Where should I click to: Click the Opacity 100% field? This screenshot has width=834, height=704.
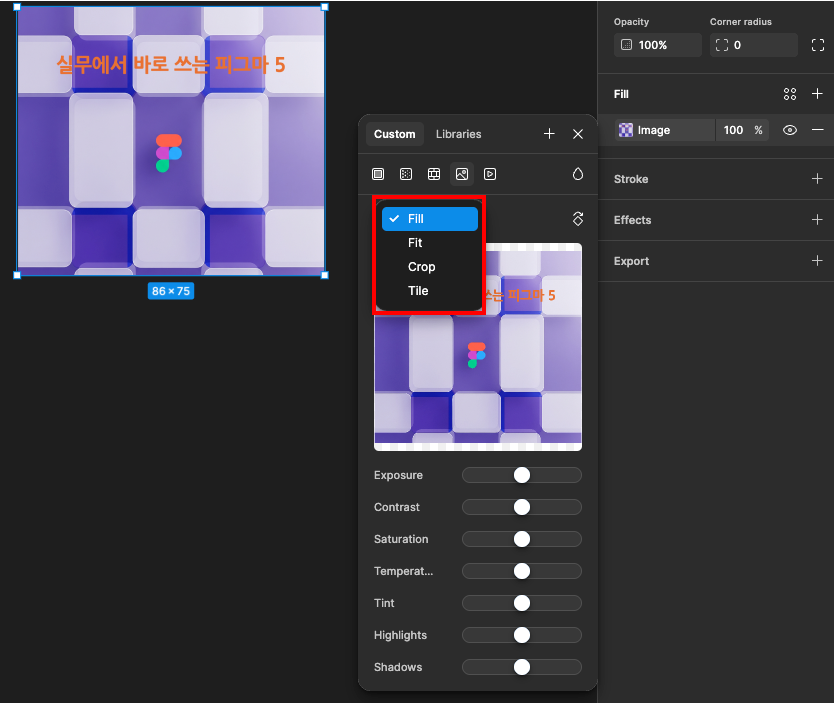(x=658, y=45)
